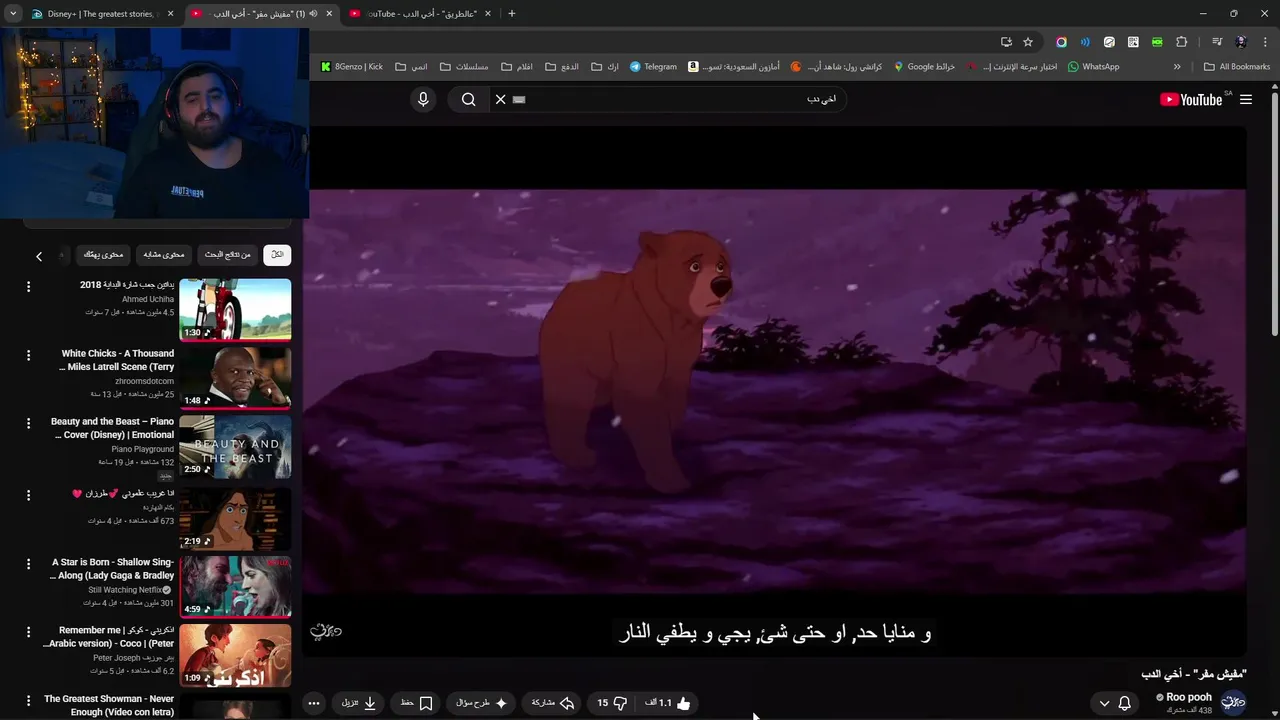Mute the playing tab's speaker icon
The width and height of the screenshot is (1280, 720).
(313, 14)
